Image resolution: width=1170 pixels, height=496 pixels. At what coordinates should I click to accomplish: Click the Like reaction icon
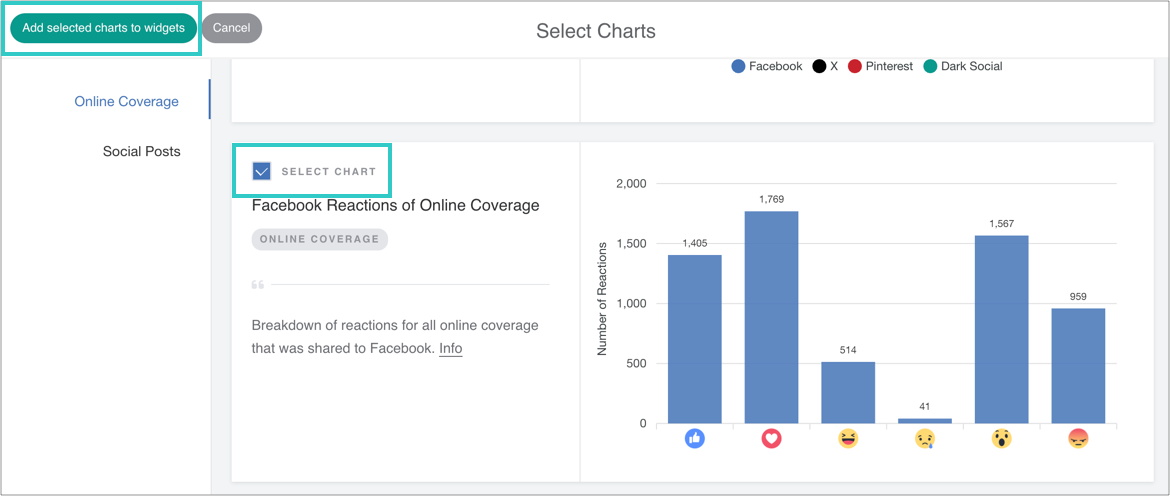[x=695, y=438]
